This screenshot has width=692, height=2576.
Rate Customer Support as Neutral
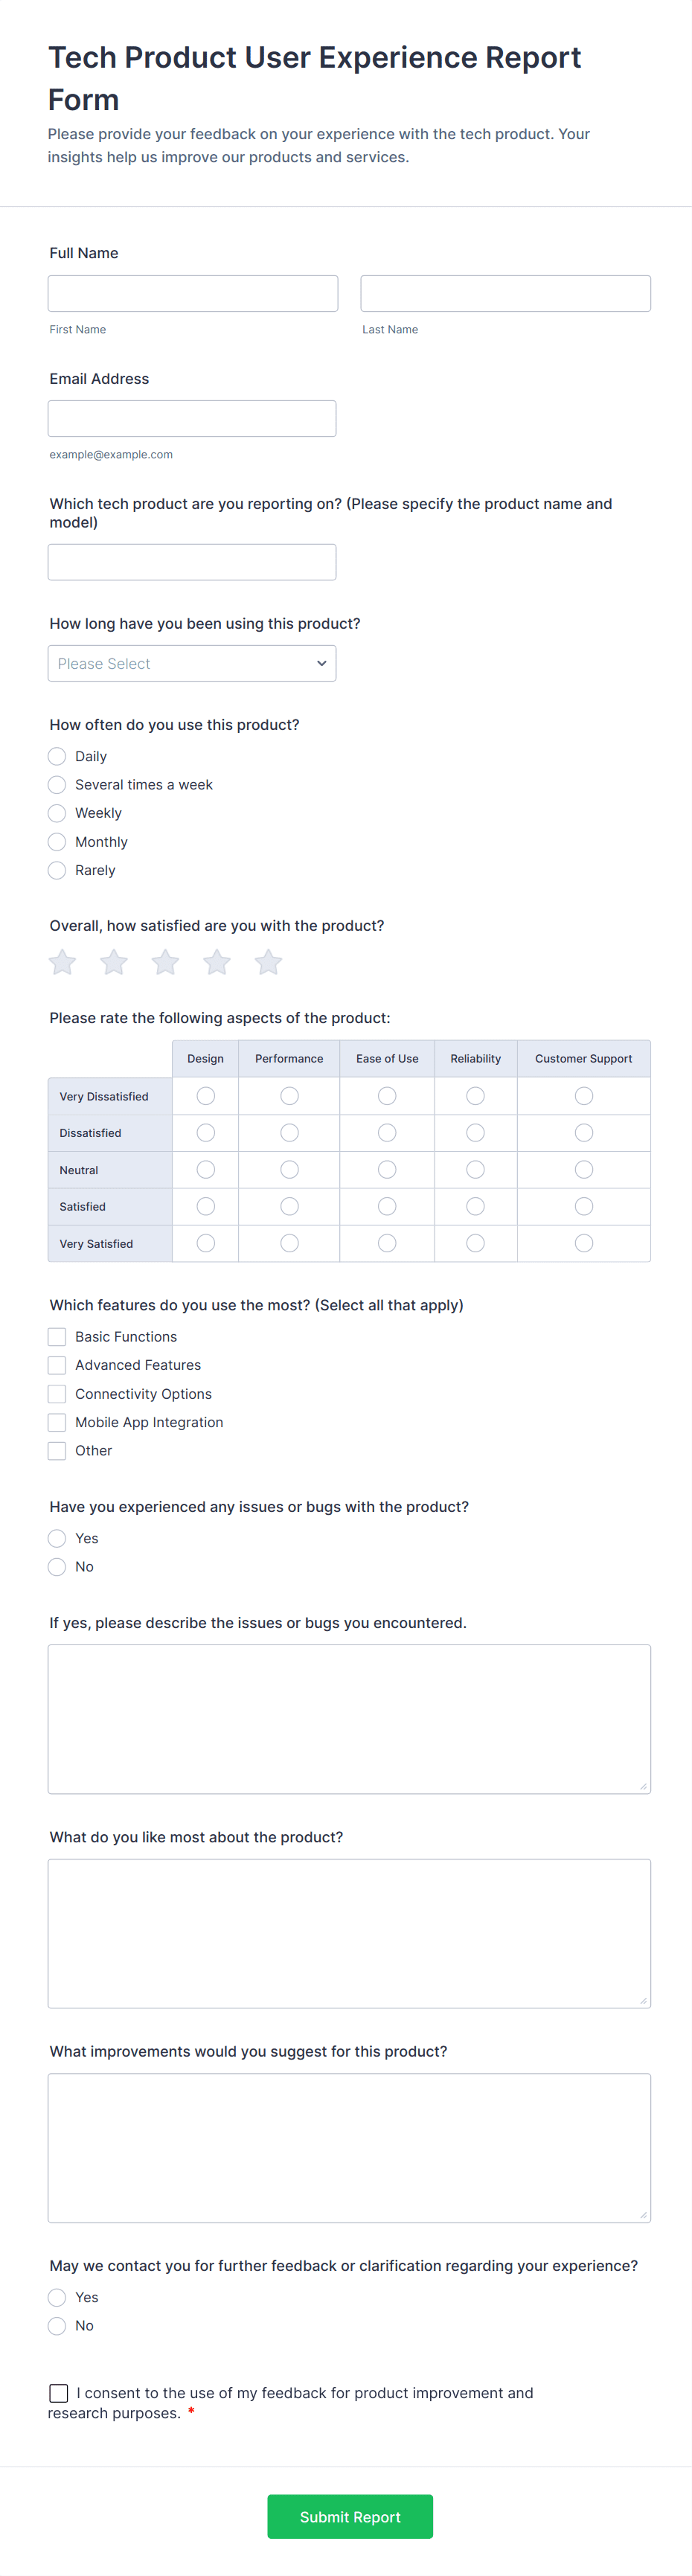pyautogui.click(x=584, y=1169)
